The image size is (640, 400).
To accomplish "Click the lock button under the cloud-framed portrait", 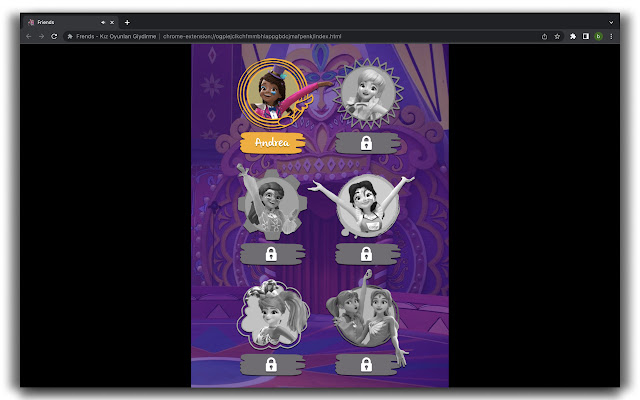I will (x=272, y=364).
